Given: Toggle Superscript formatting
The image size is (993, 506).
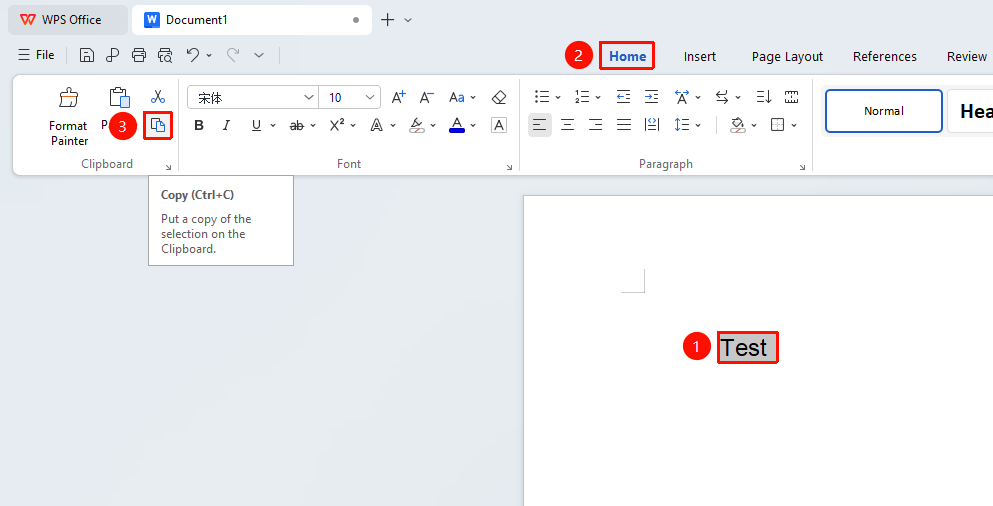Looking at the screenshot, I should click(x=337, y=125).
